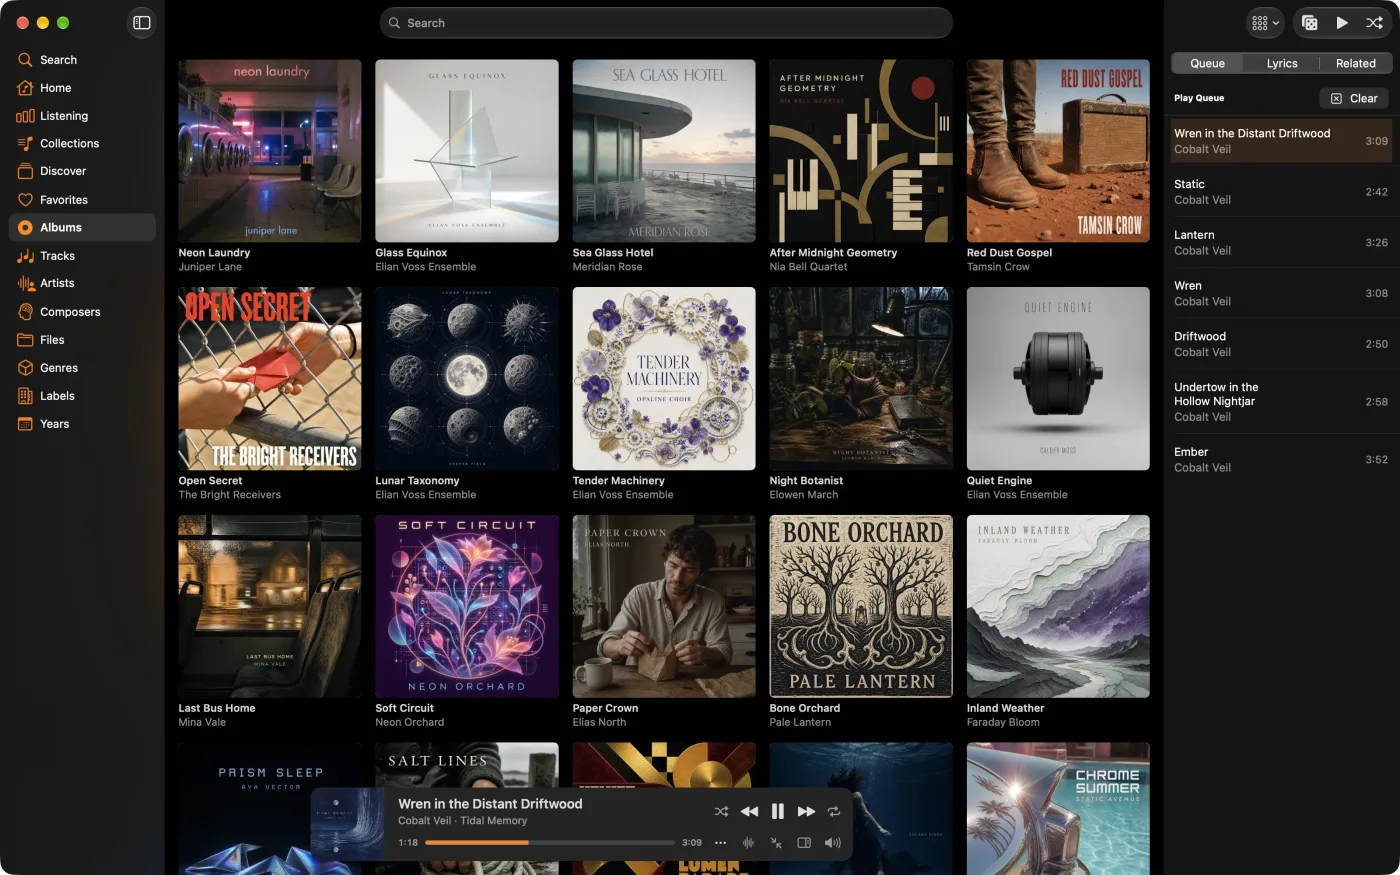Open the Bone Orchard album cover

click(861, 606)
